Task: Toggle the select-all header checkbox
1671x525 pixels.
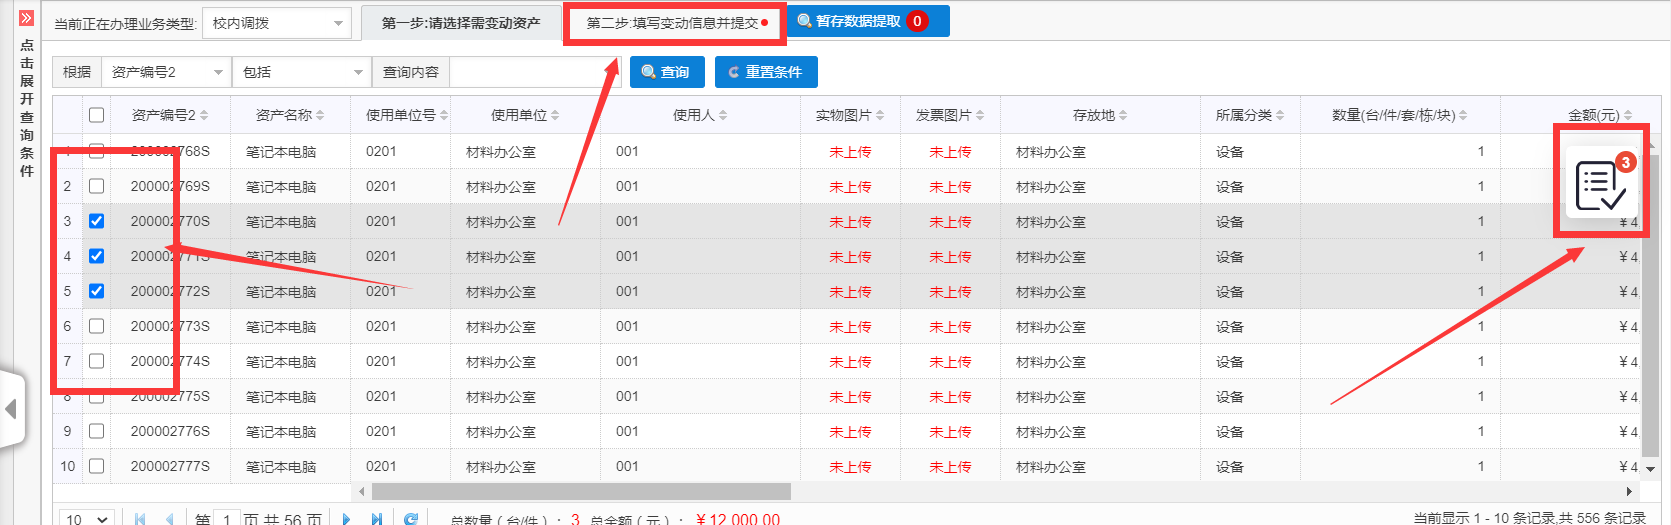Action: click(96, 115)
